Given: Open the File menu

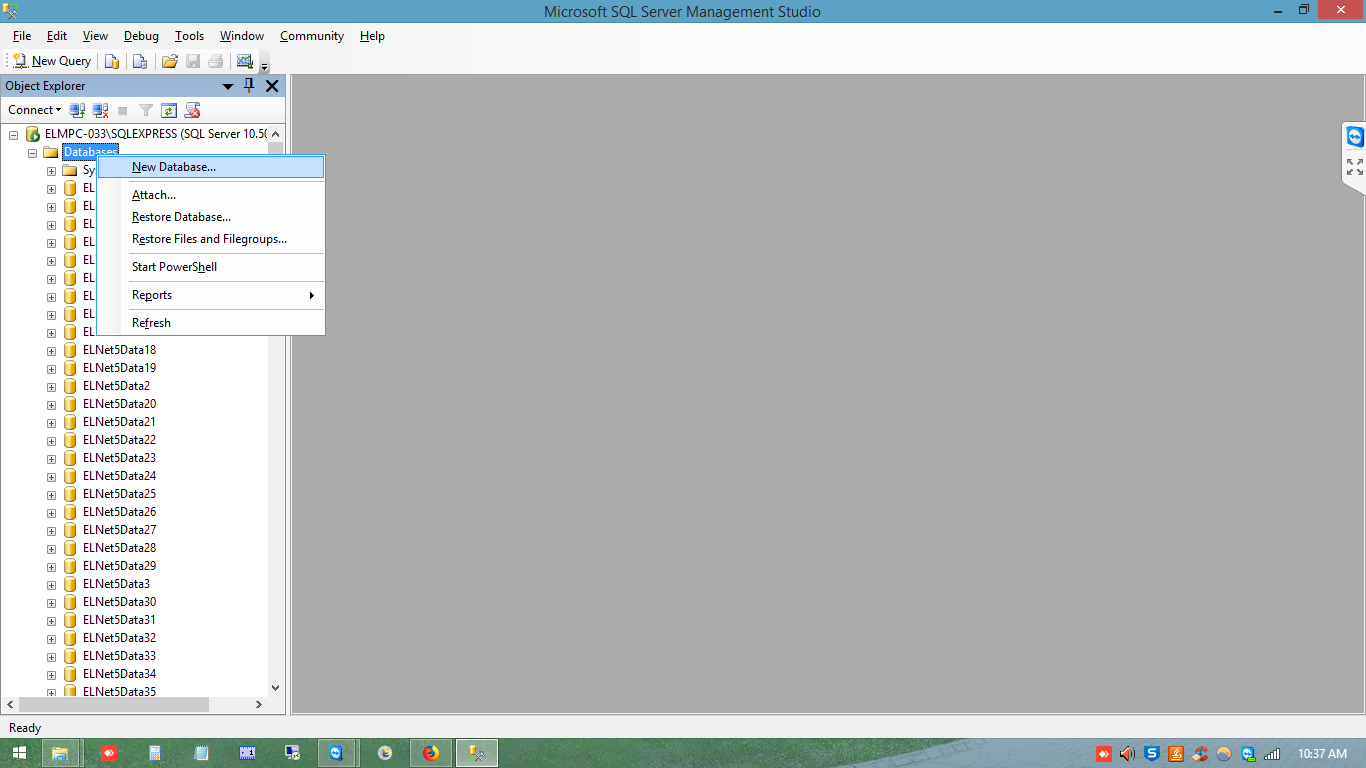Looking at the screenshot, I should click(22, 36).
